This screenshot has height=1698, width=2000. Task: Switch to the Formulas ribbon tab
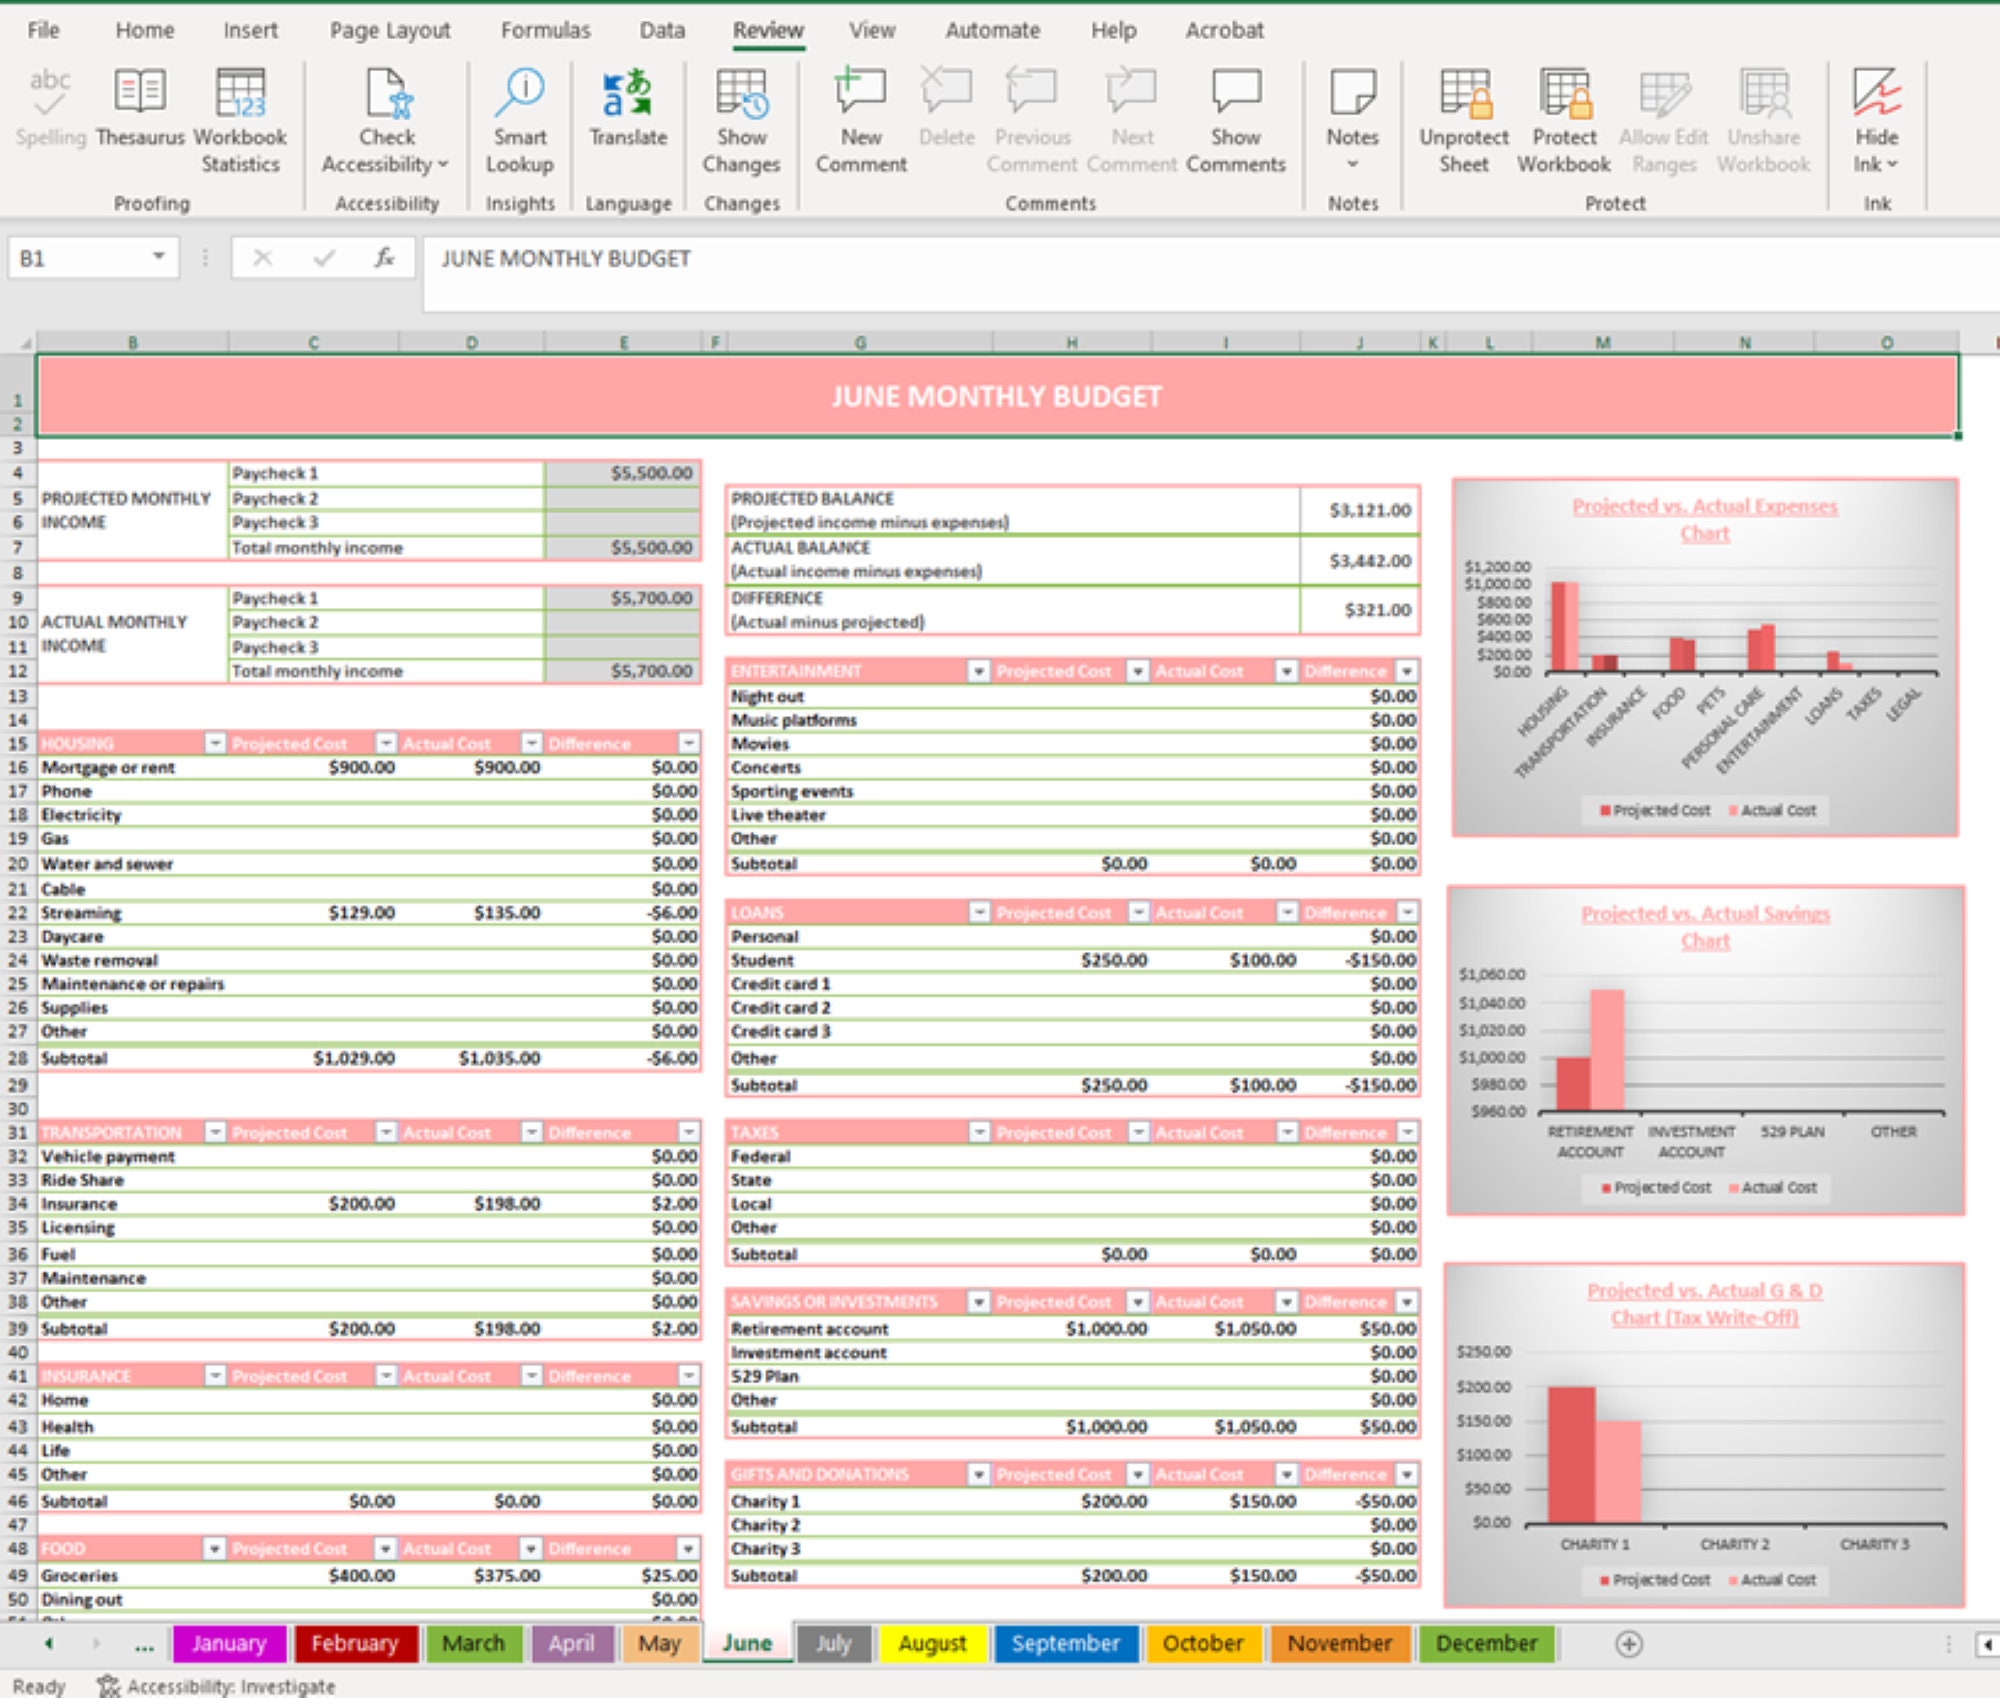544,30
